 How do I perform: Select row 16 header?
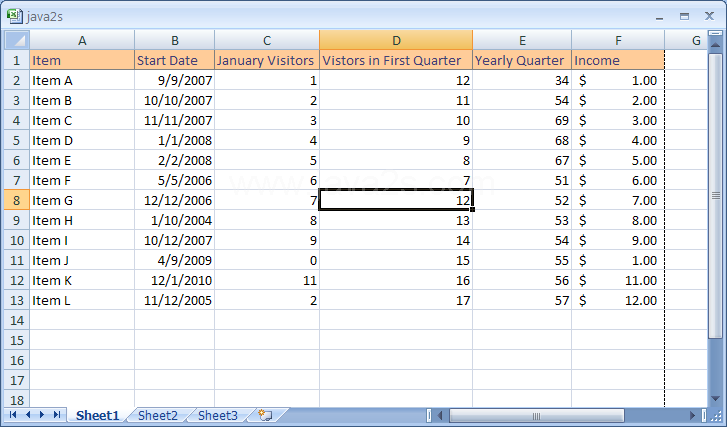(17, 360)
